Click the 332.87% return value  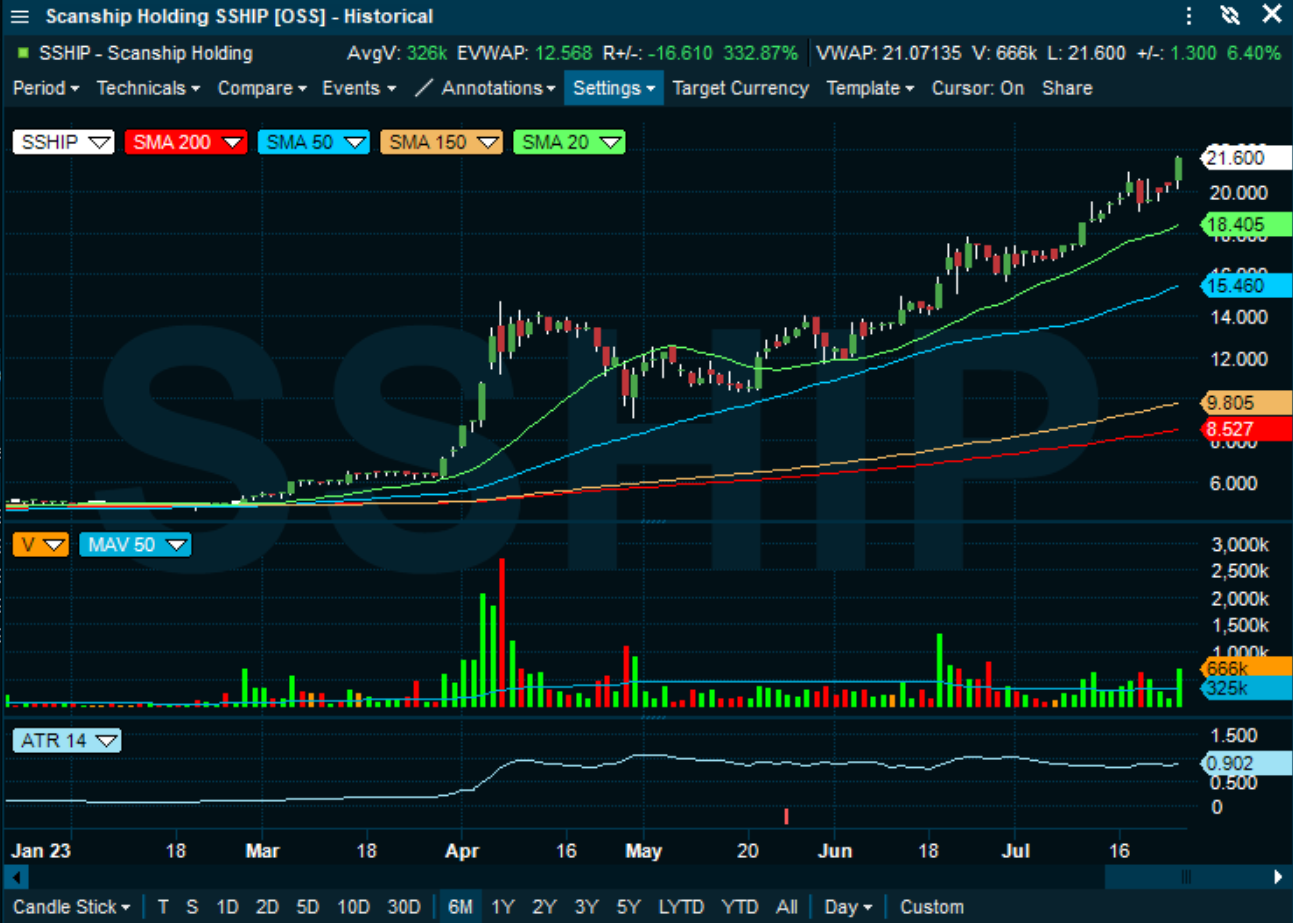click(x=762, y=53)
